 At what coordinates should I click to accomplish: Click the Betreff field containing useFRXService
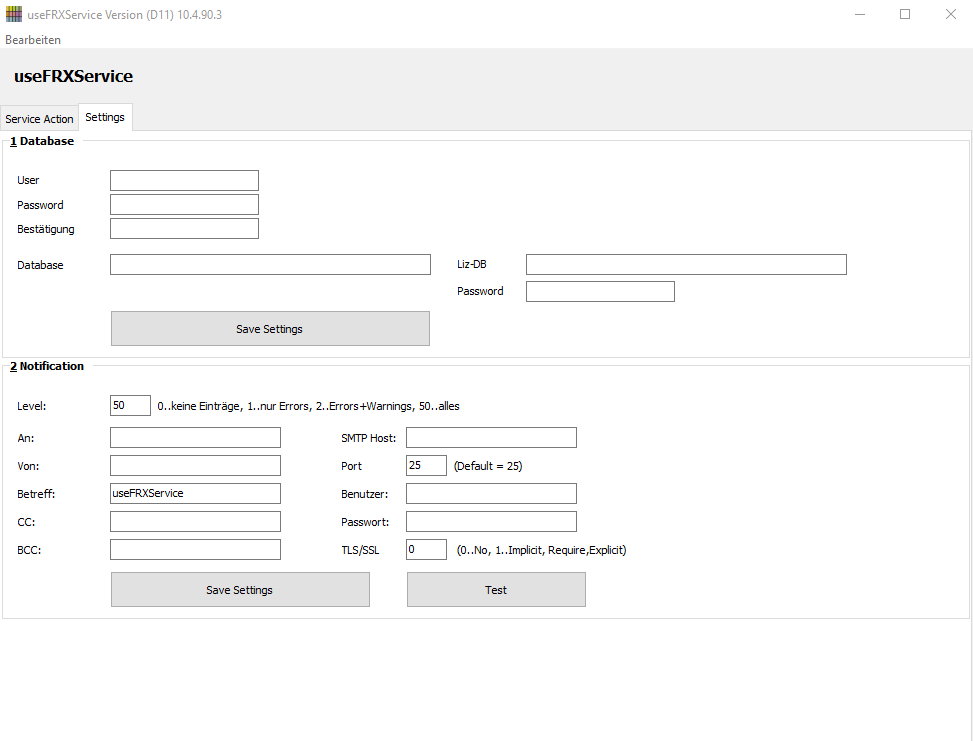195,493
